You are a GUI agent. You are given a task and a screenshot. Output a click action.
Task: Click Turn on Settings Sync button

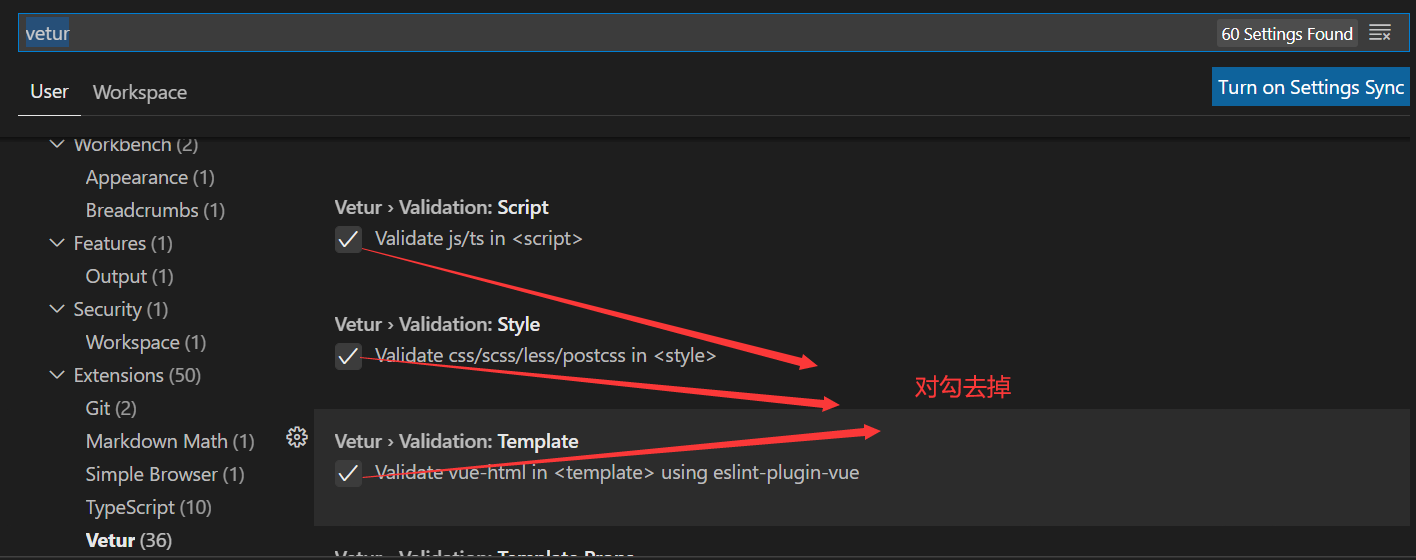[1311, 87]
